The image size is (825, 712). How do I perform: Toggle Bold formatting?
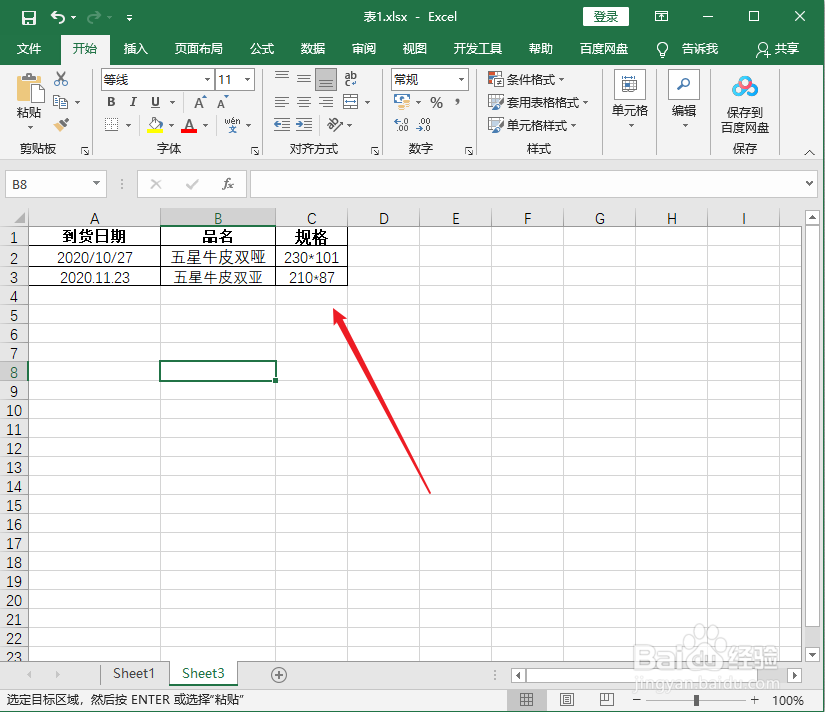coord(111,102)
